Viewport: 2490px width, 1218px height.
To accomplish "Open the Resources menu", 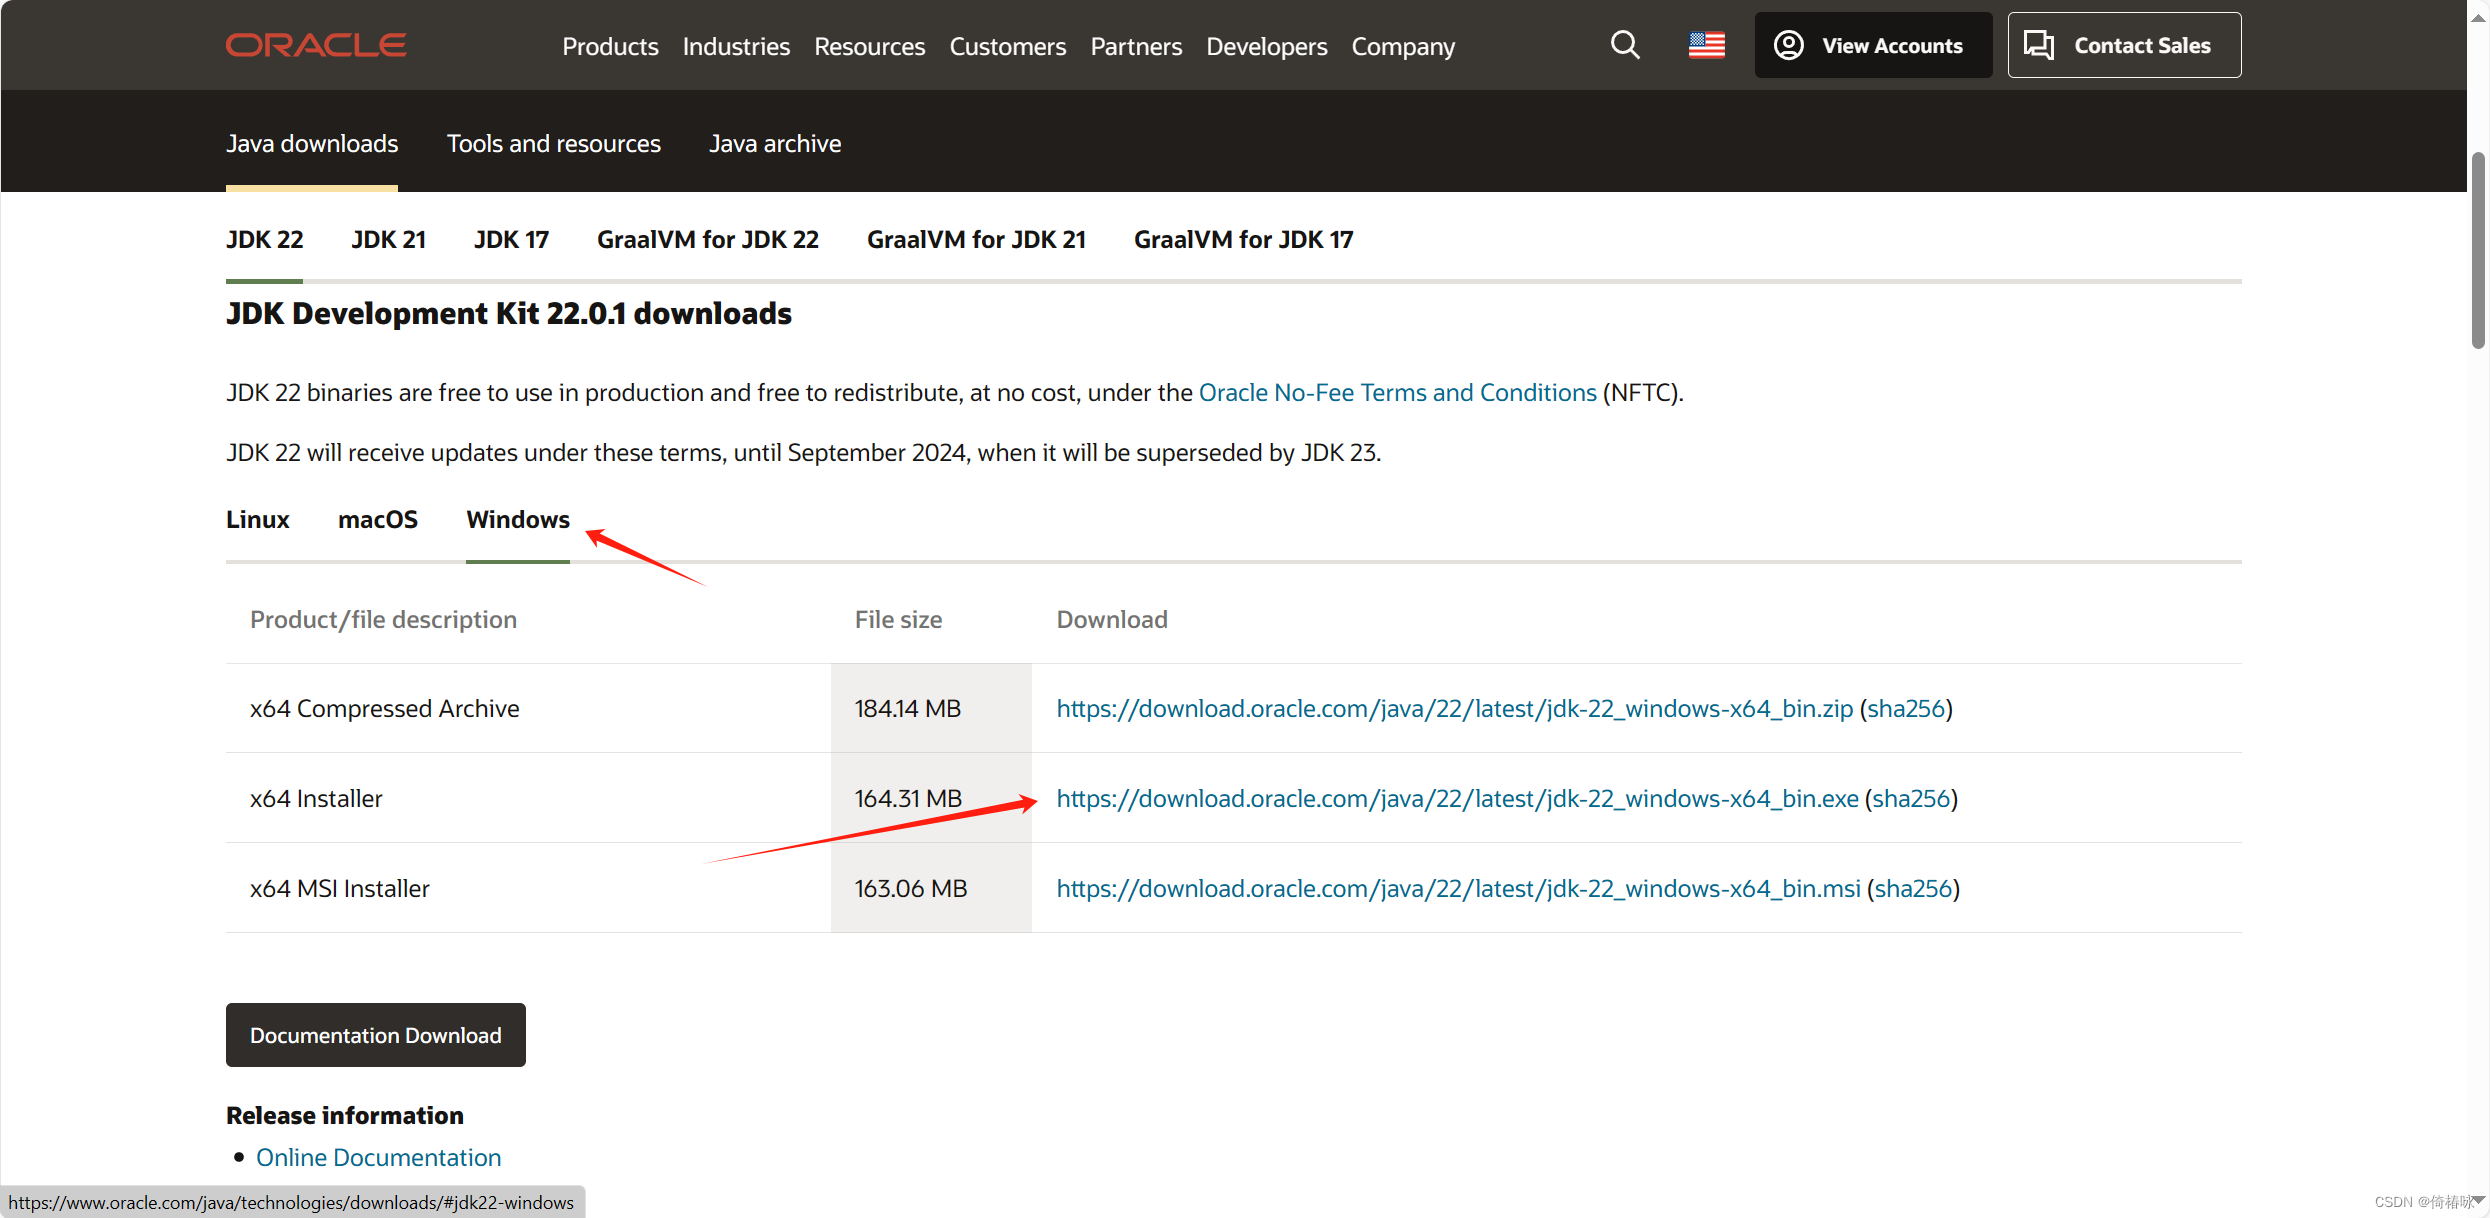I will [x=869, y=46].
